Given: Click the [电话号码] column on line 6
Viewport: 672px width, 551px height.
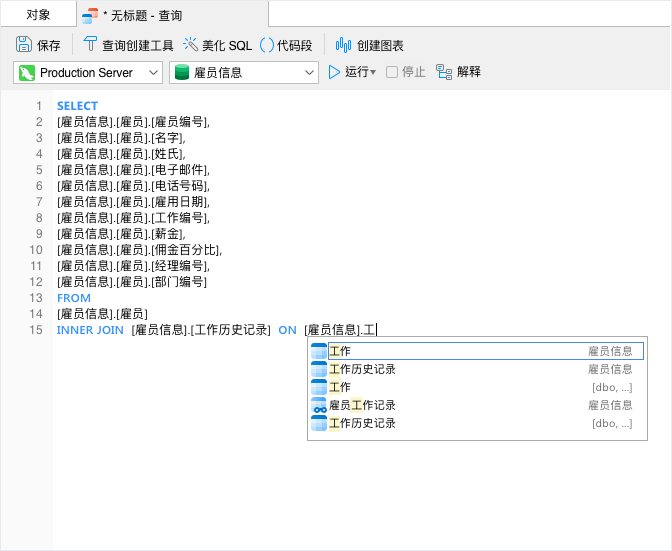Looking at the screenshot, I should [179, 186].
